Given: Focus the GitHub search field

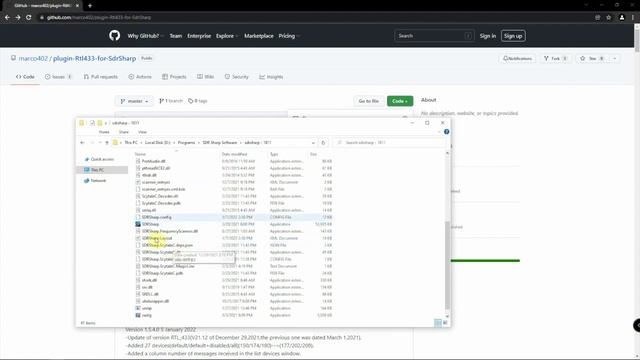Looking at the screenshot, I should (434, 36).
